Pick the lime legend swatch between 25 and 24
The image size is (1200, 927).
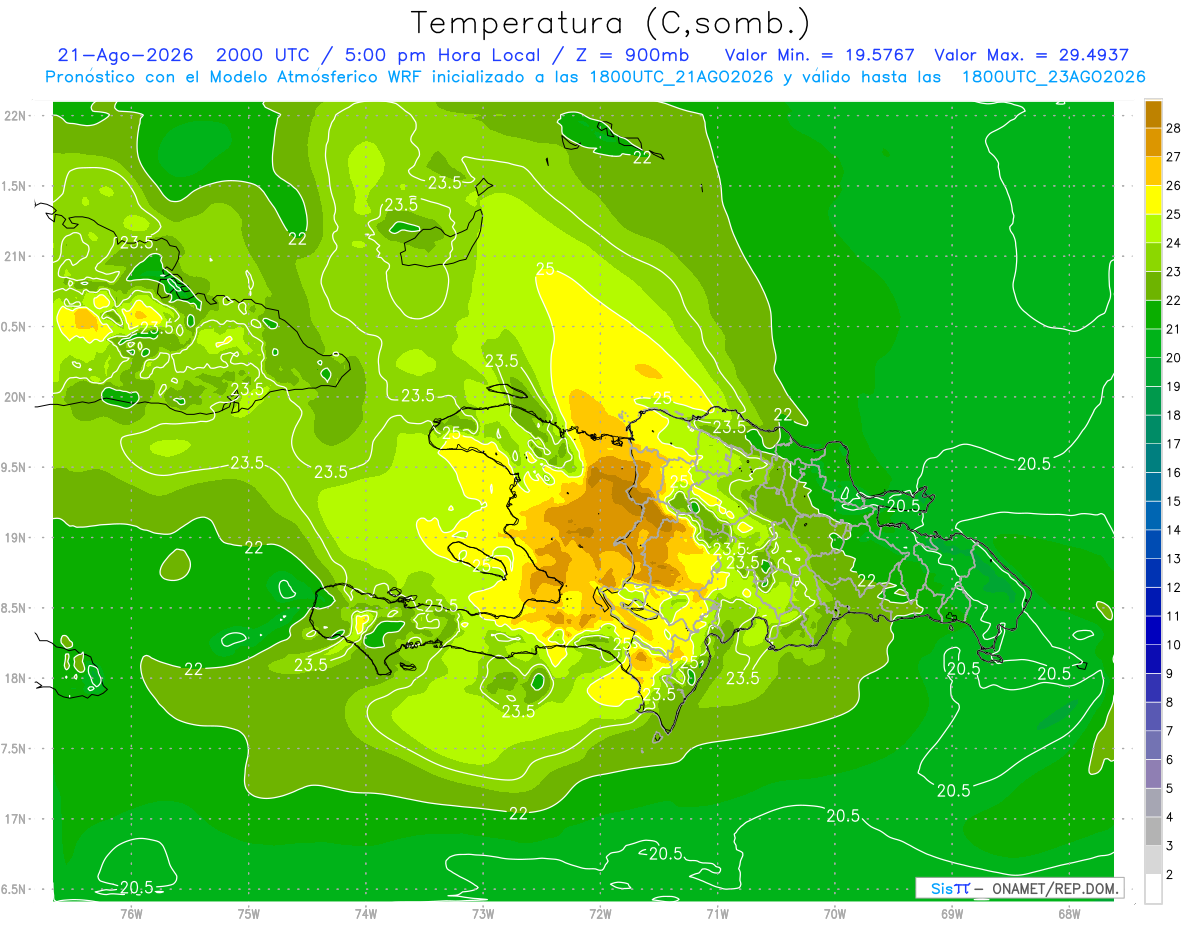tap(1153, 228)
